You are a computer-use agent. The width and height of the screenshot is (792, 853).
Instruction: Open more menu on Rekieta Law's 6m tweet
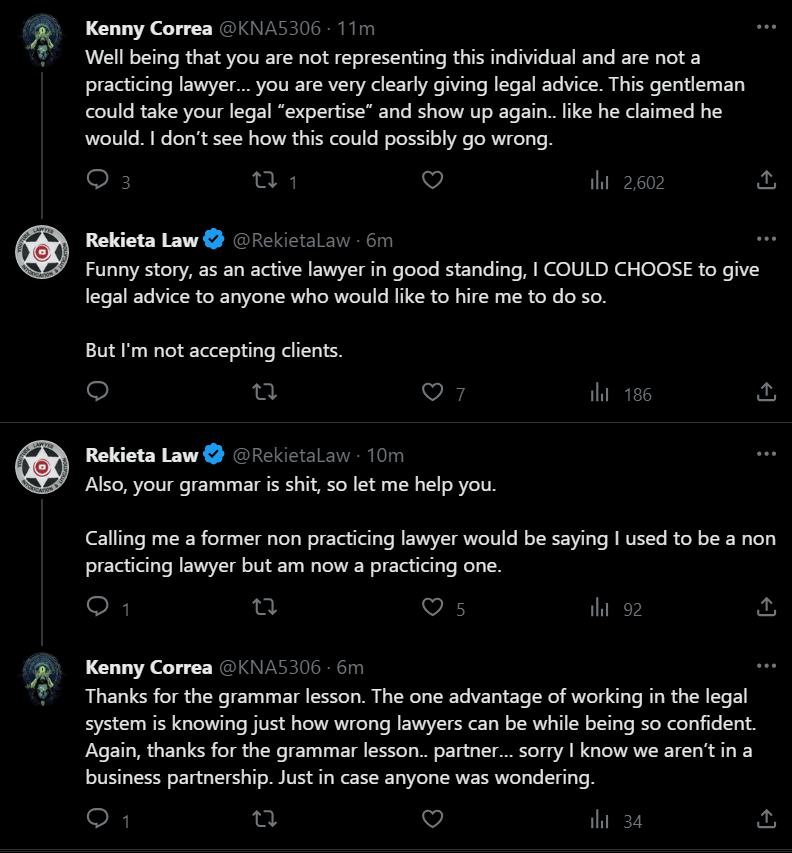(x=766, y=239)
